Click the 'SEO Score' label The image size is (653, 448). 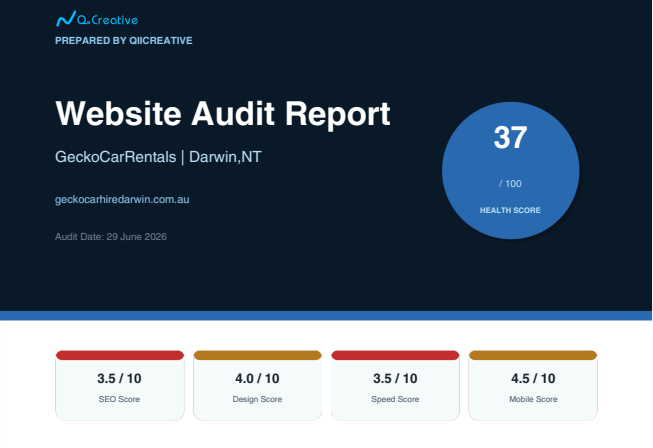(119, 399)
